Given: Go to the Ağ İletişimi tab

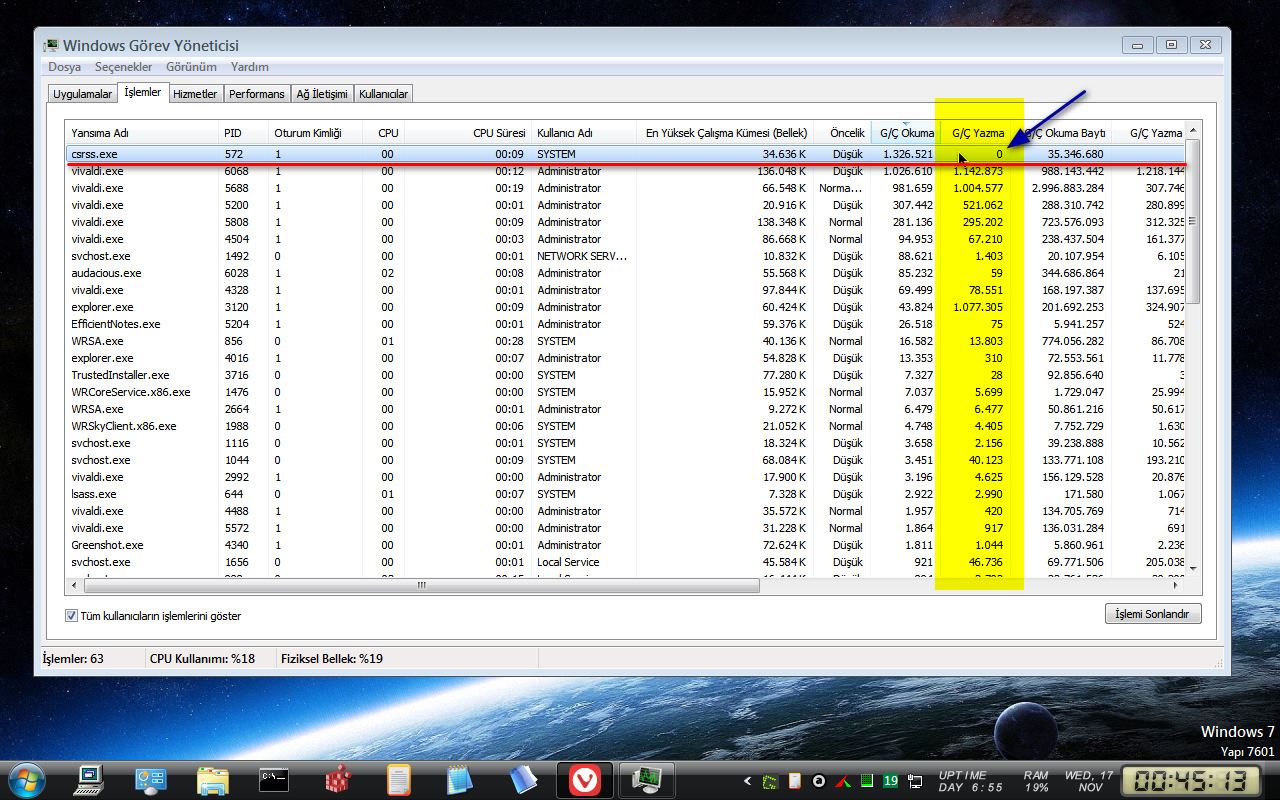Looking at the screenshot, I should pyautogui.click(x=322, y=94).
